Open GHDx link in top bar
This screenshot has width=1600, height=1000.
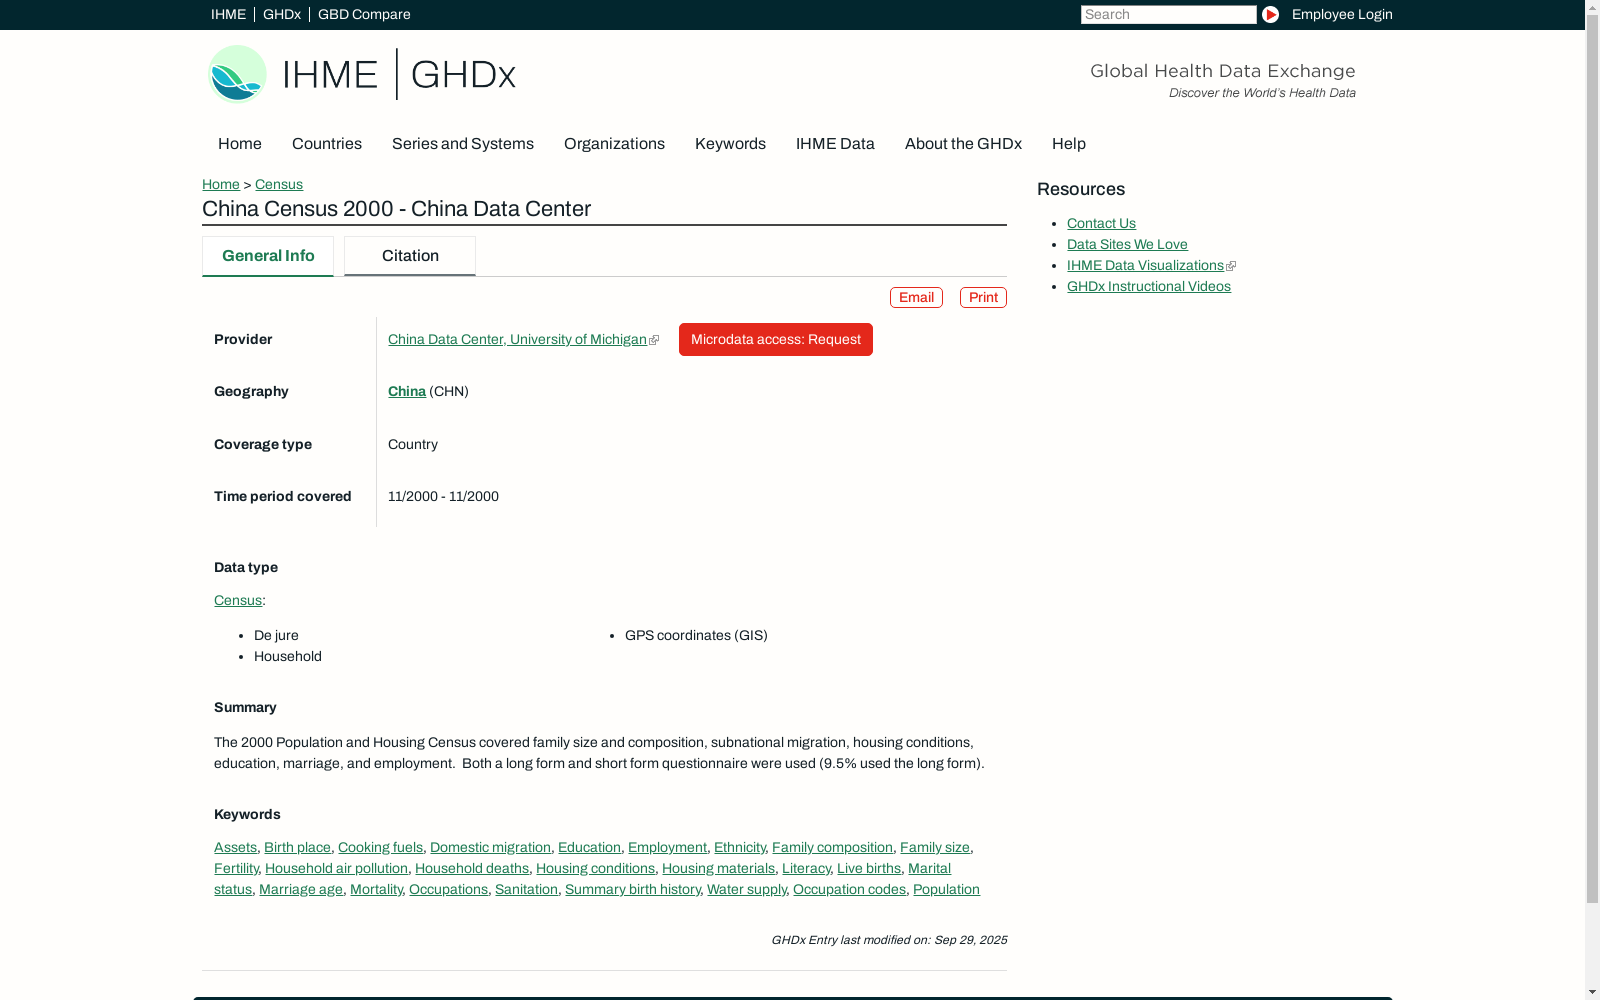pos(282,14)
